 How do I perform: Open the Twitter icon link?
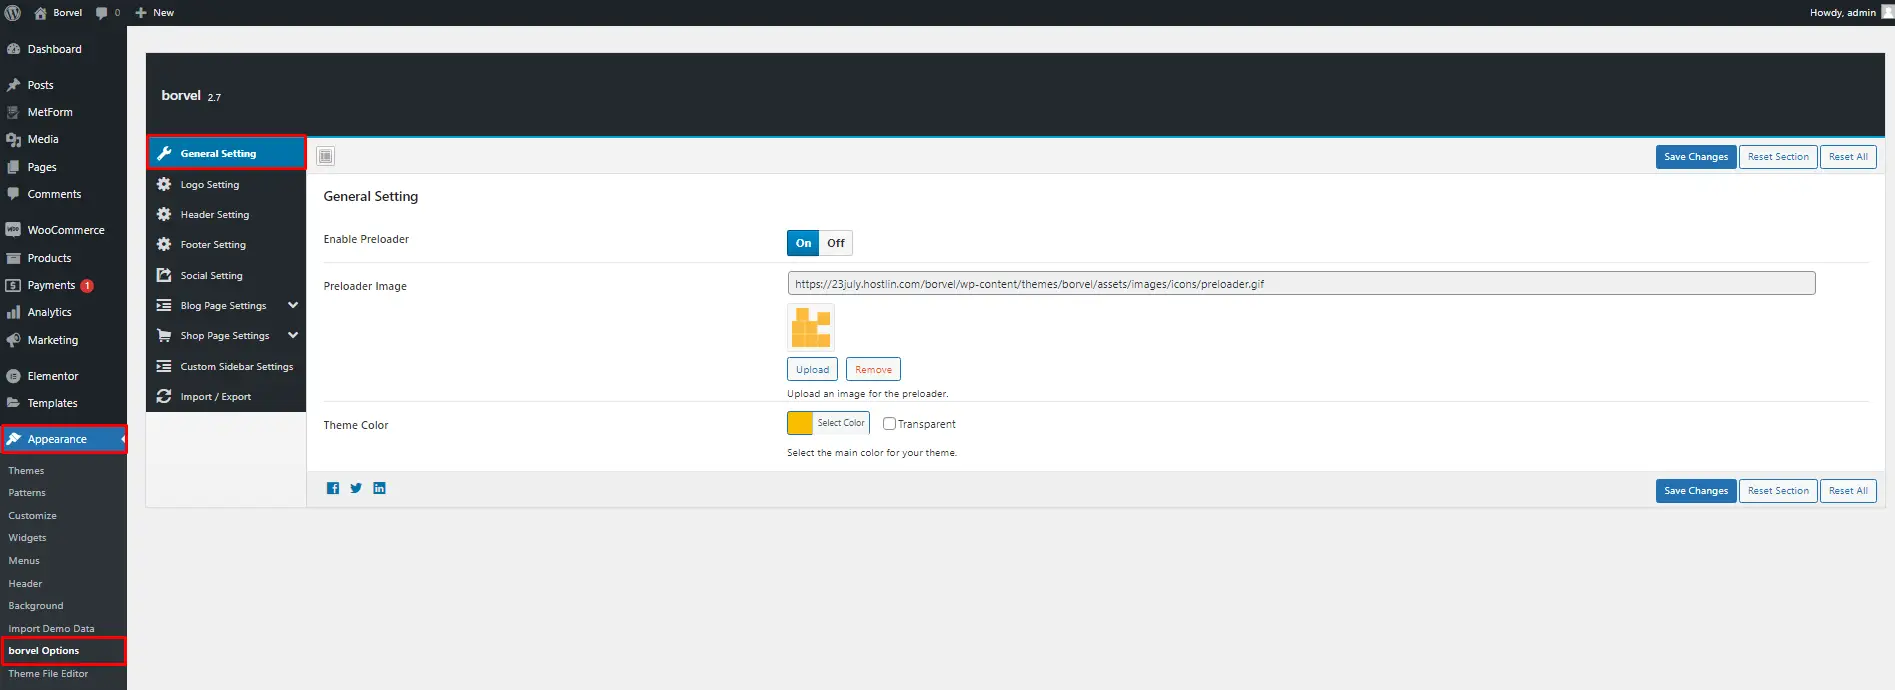point(356,488)
